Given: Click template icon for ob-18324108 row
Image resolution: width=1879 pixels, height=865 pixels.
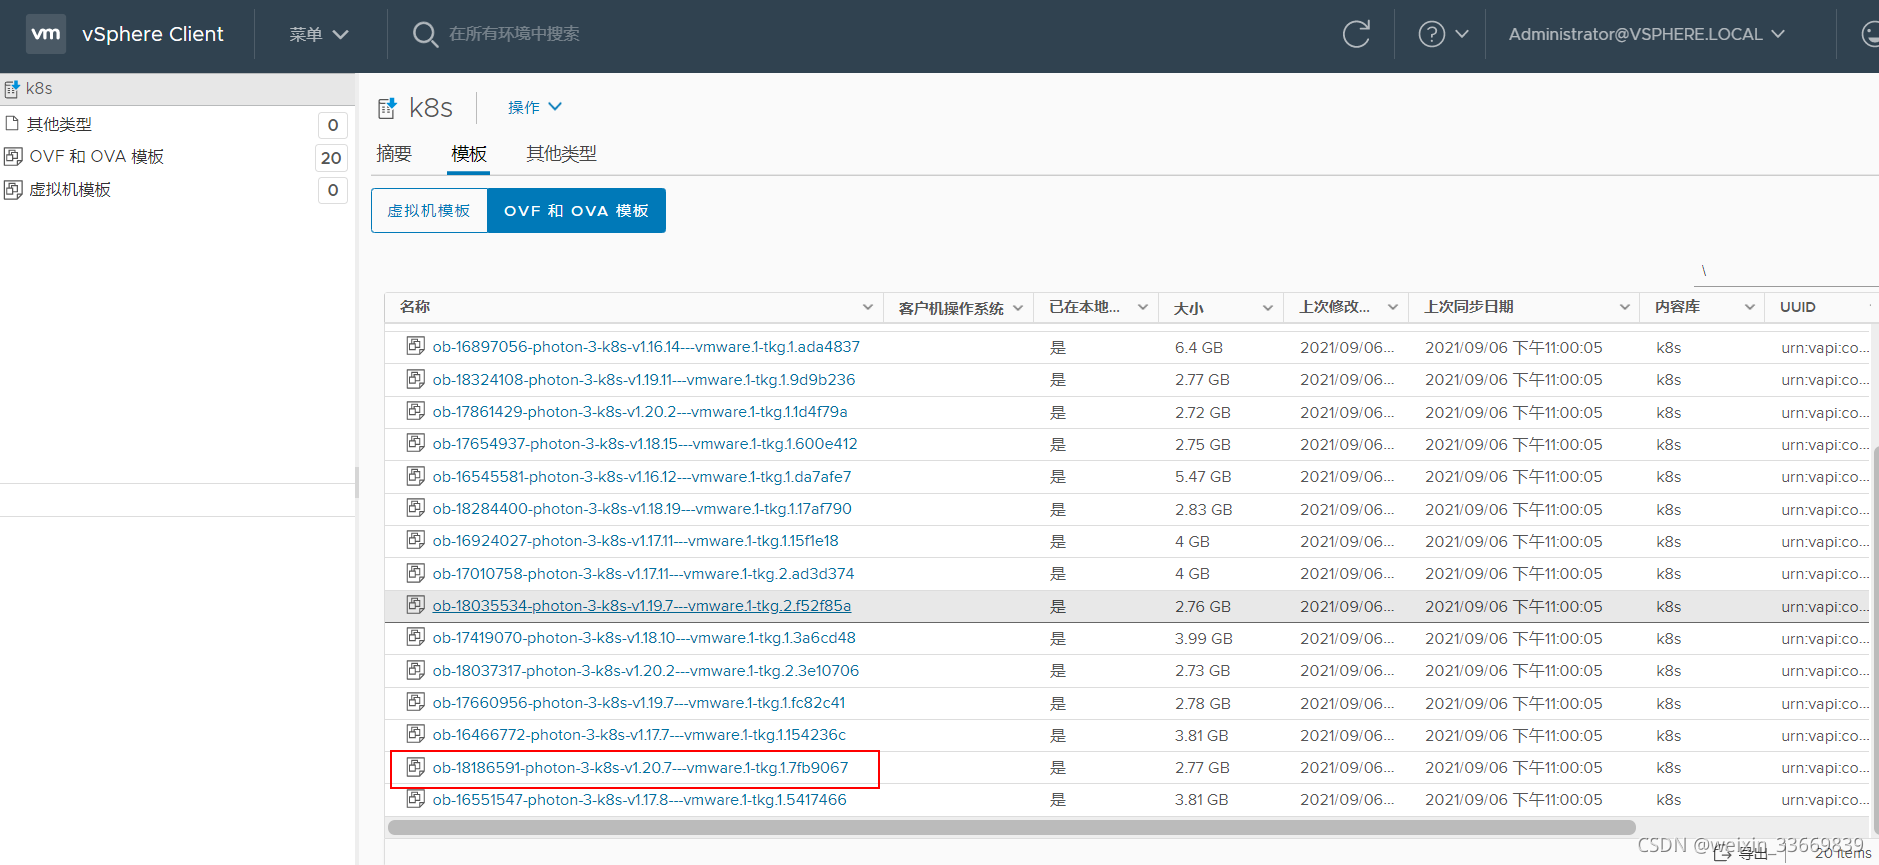Looking at the screenshot, I should [x=415, y=379].
